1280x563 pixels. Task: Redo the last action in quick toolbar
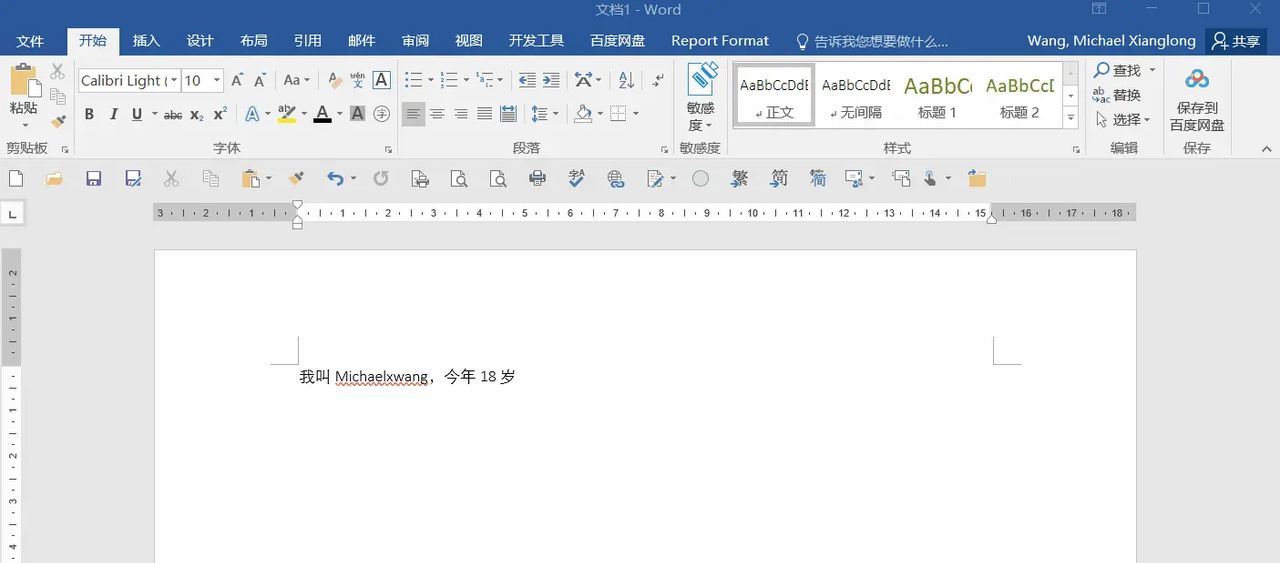[x=380, y=178]
